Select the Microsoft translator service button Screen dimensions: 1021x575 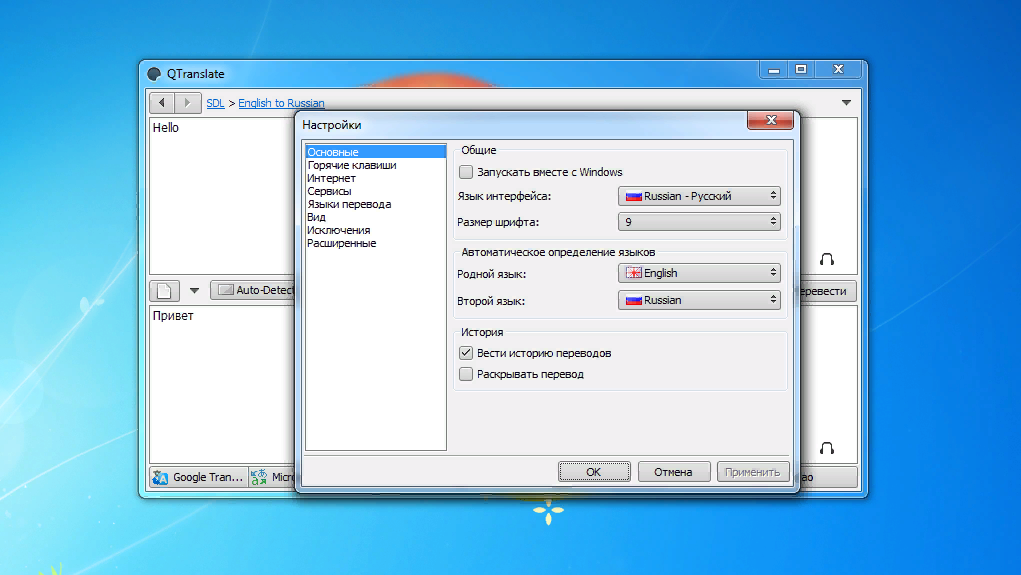(273, 477)
